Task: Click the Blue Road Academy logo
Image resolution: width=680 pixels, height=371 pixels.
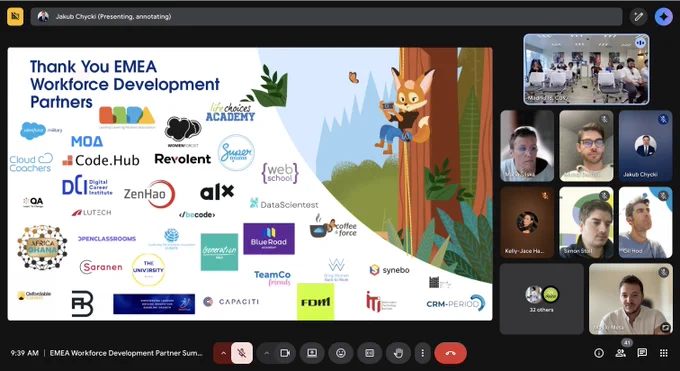Action: pos(269,239)
